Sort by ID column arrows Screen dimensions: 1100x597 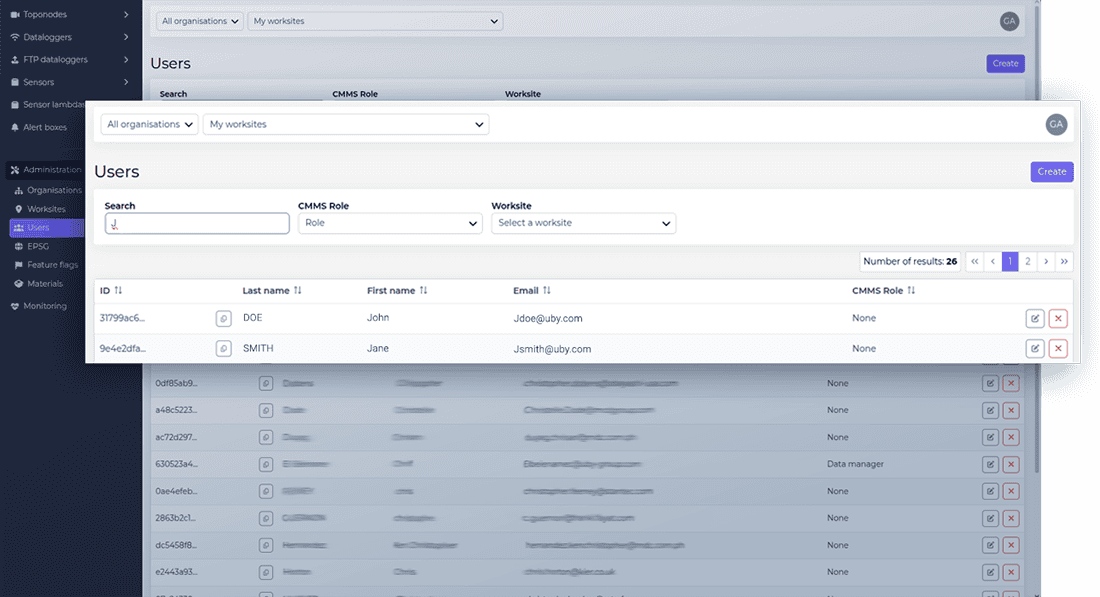pos(118,290)
